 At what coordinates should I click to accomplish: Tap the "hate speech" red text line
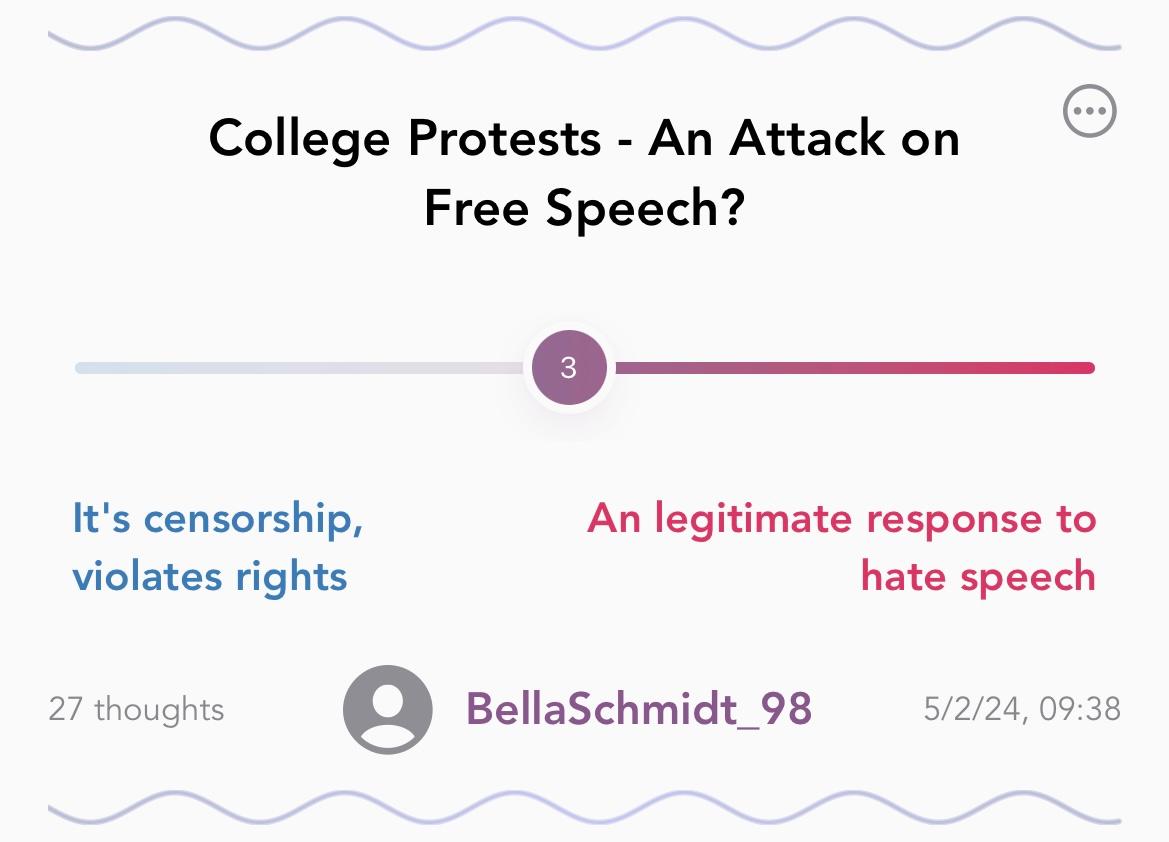[x=978, y=576]
